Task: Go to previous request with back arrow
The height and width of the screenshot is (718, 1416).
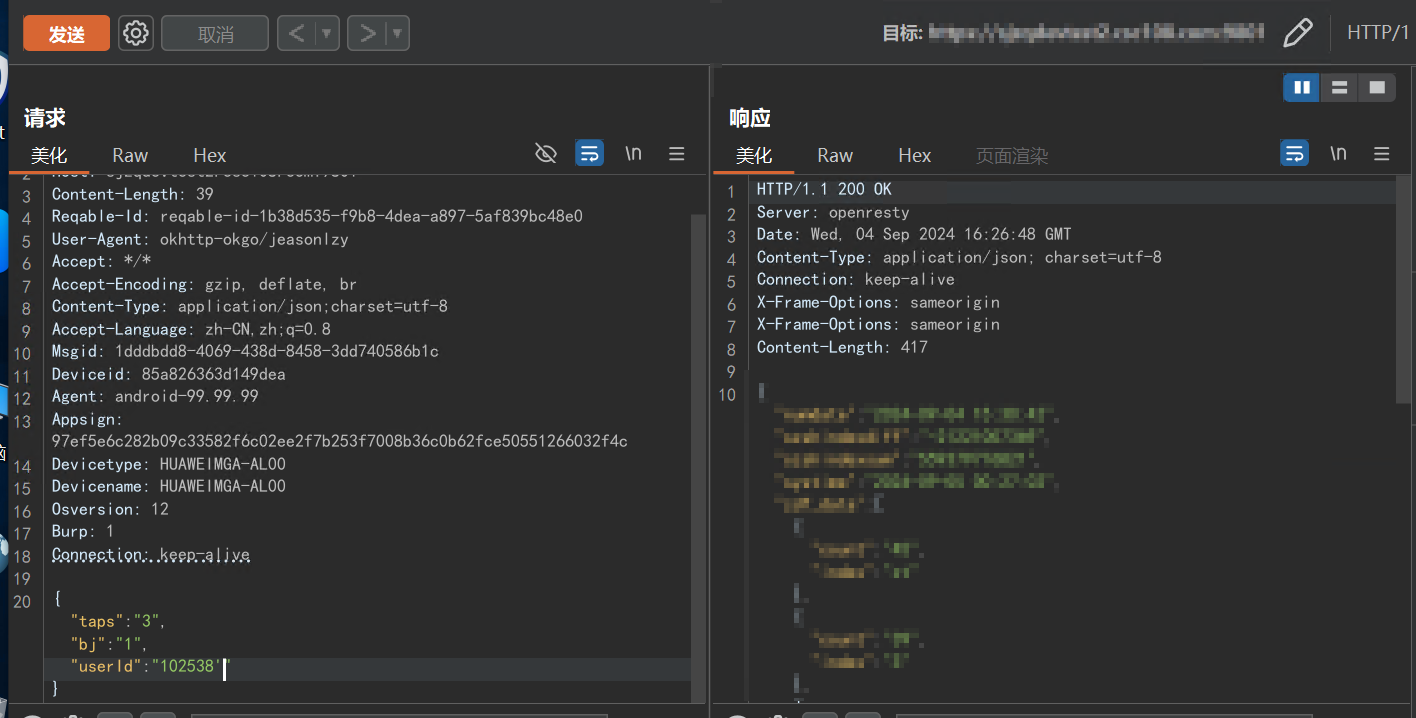Action: pos(296,34)
